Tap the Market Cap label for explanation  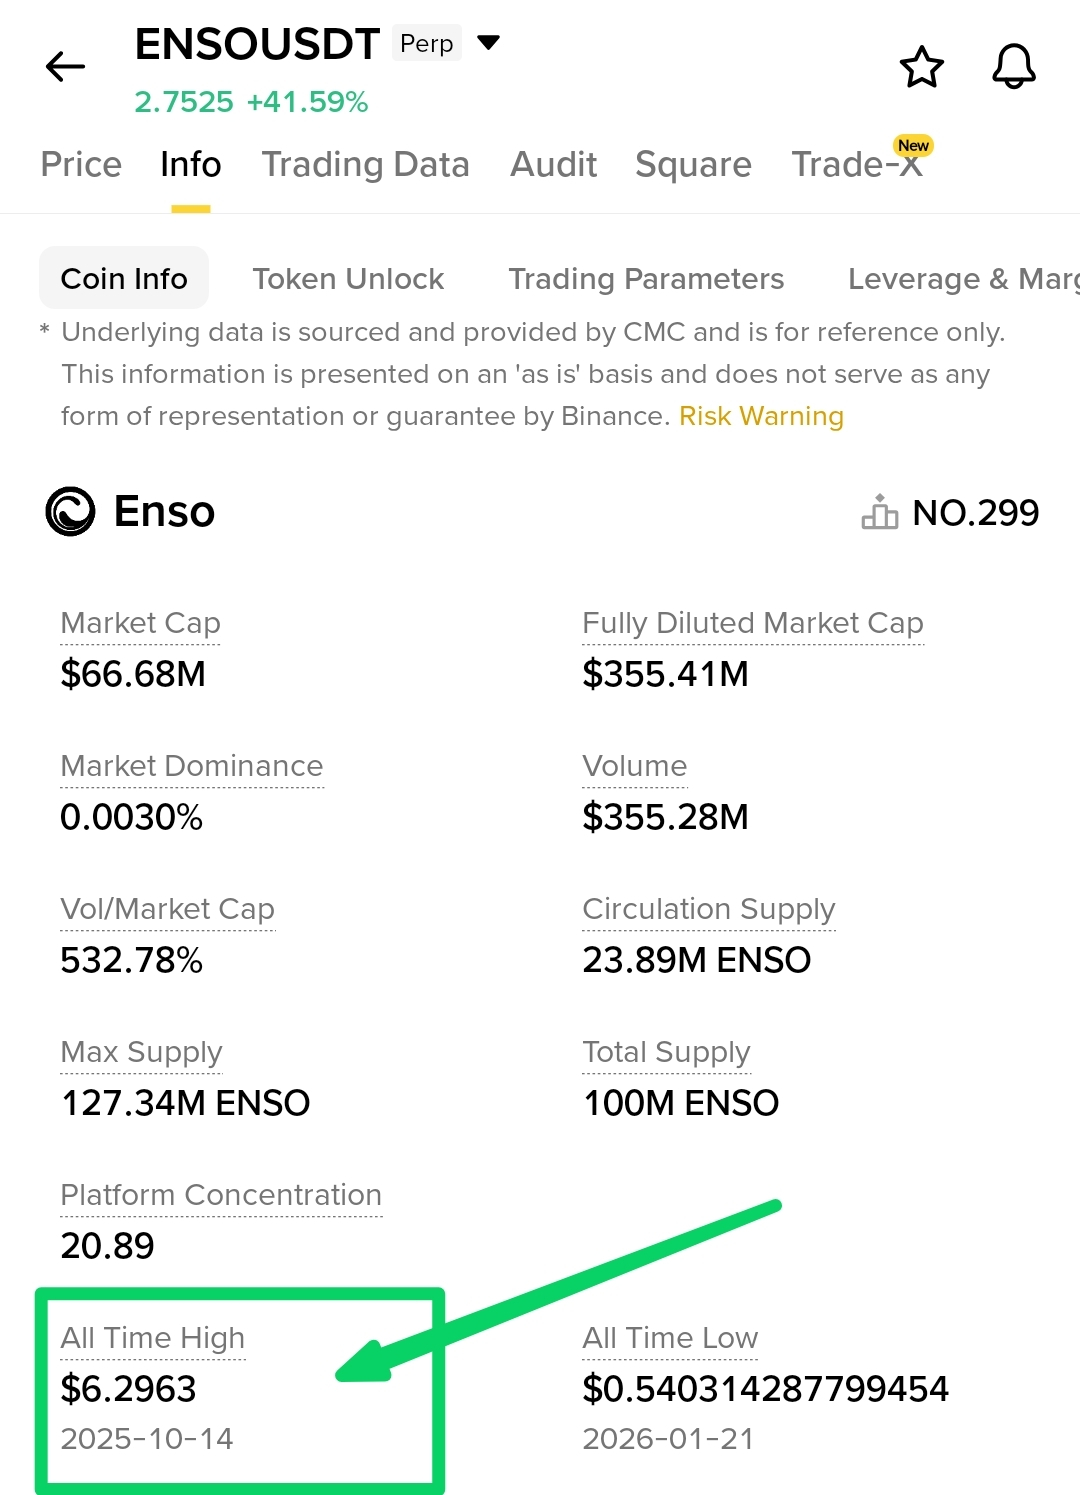click(140, 623)
